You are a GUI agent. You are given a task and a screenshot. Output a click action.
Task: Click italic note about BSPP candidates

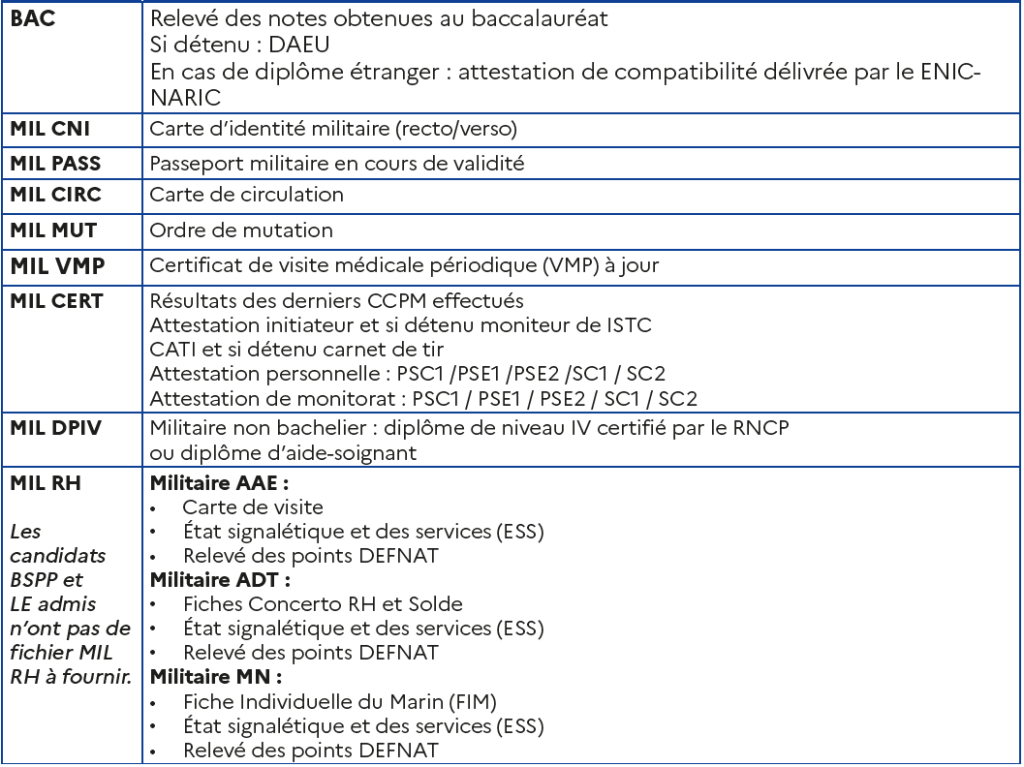tap(71, 604)
